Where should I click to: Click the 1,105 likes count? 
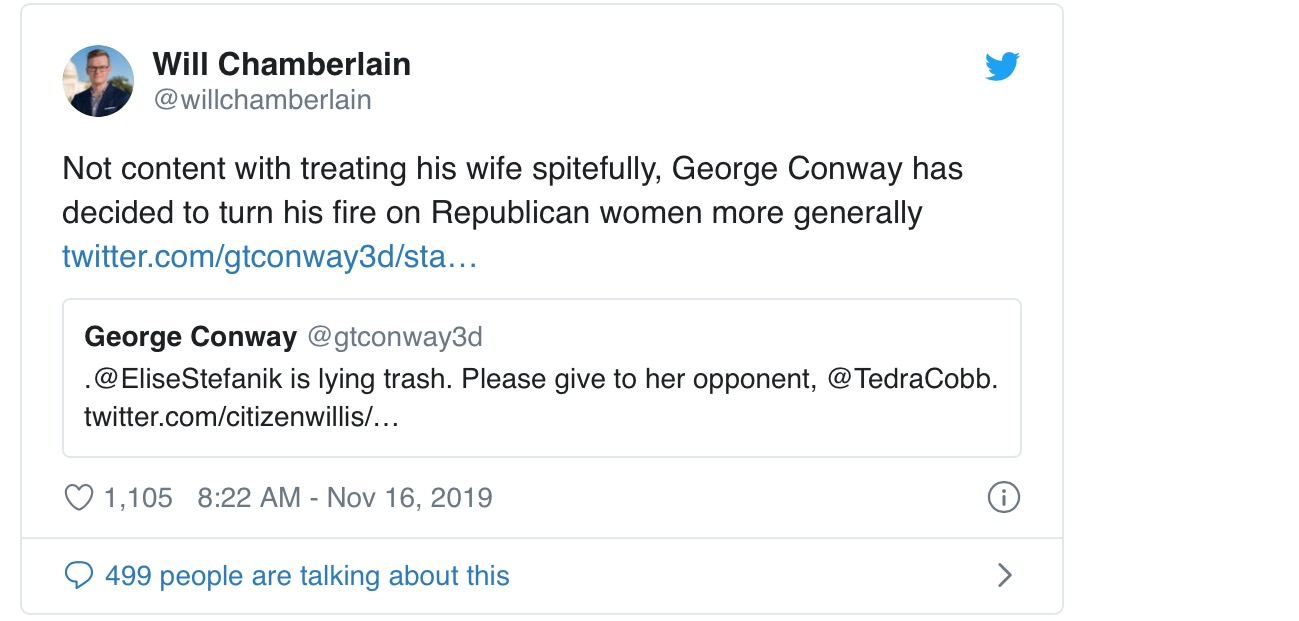coord(138,497)
